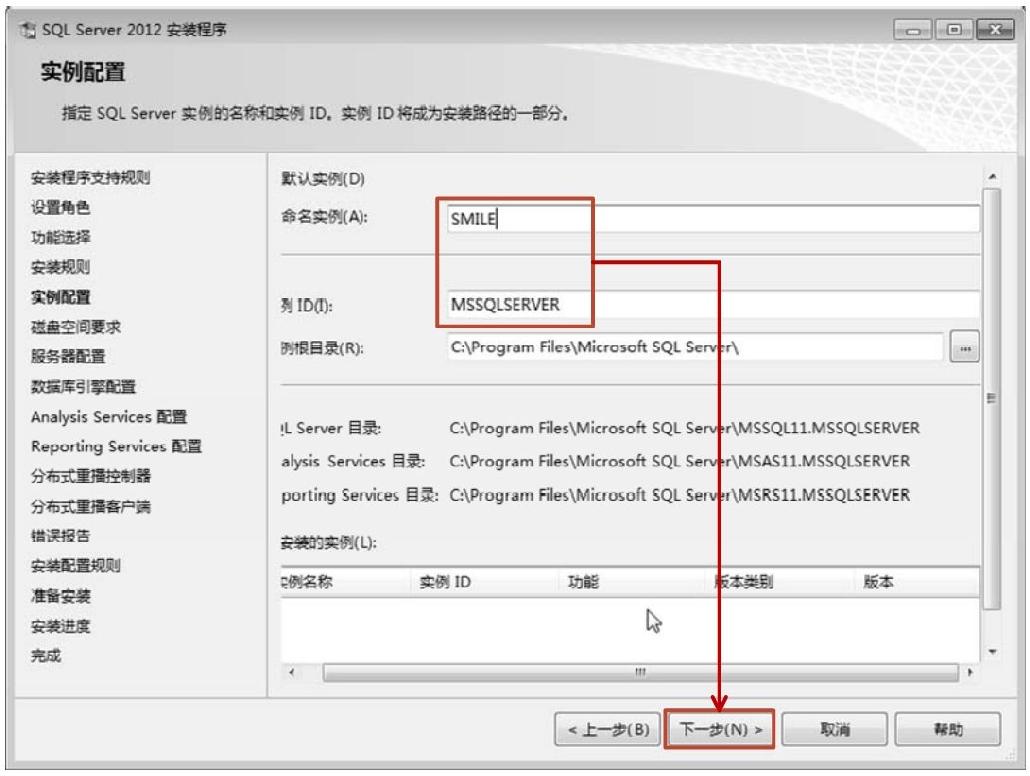Click the Named instance field containing SMILE
Image resolution: width=1030 pixels, height=776 pixels.
(x=713, y=219)
